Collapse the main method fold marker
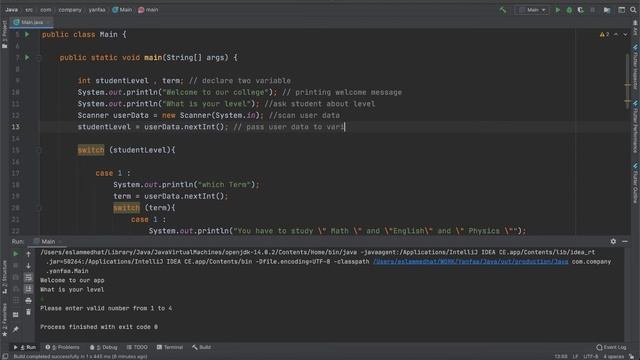Screen dimensions: 640x360 39,58
